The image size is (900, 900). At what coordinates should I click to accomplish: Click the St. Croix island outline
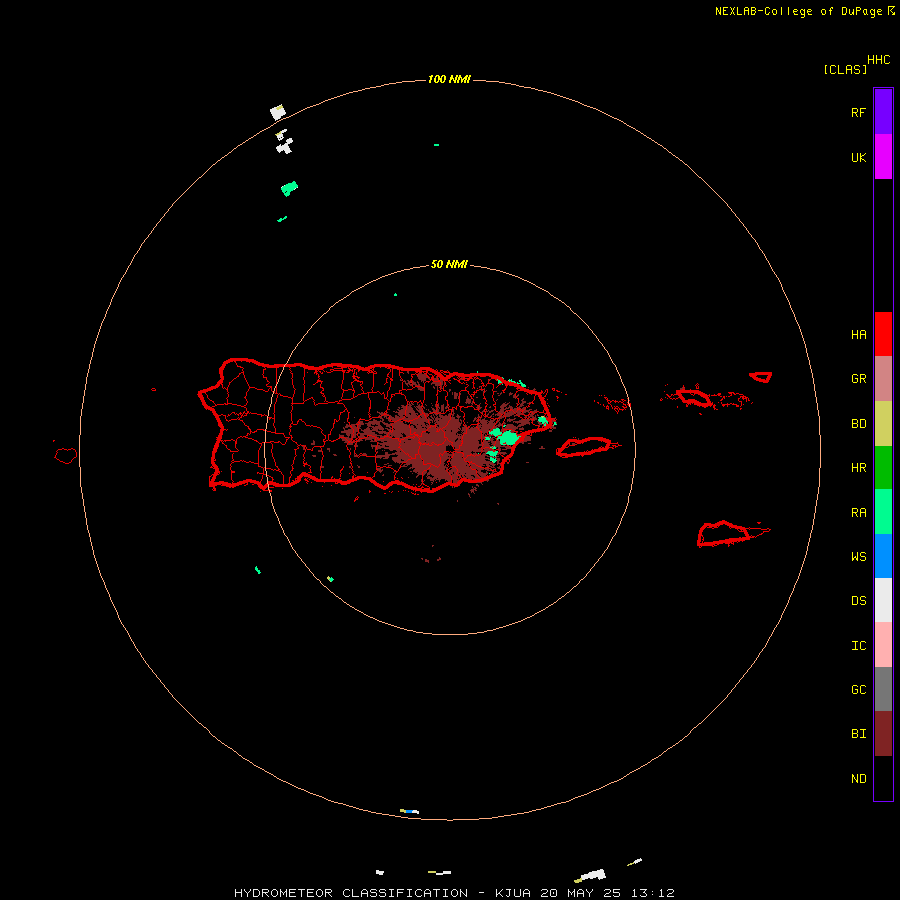point(724,534)
